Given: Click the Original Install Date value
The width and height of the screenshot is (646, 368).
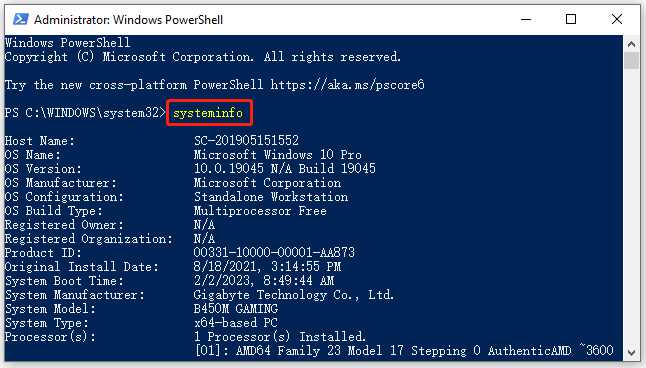Looking at the screenshot, I should [x=267, y=267].
